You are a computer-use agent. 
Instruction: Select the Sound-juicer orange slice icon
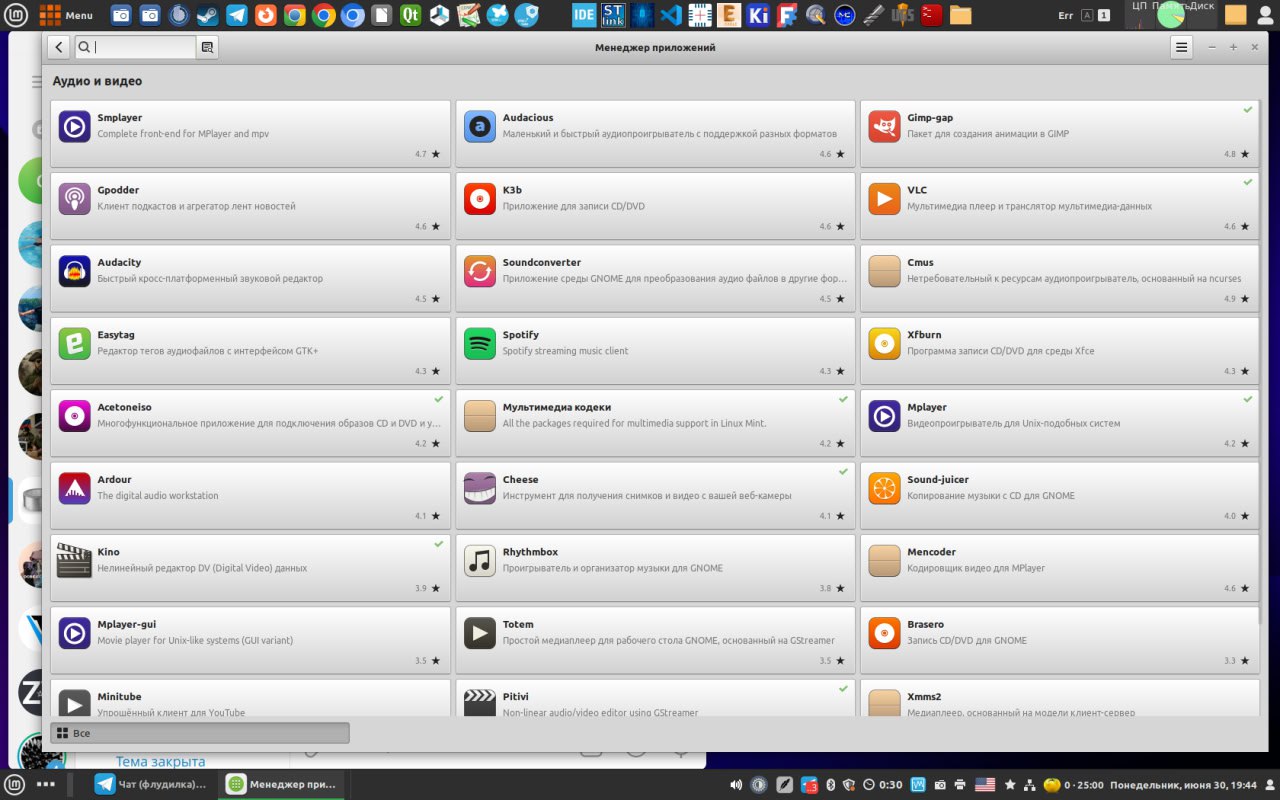[x=884, y=488]
